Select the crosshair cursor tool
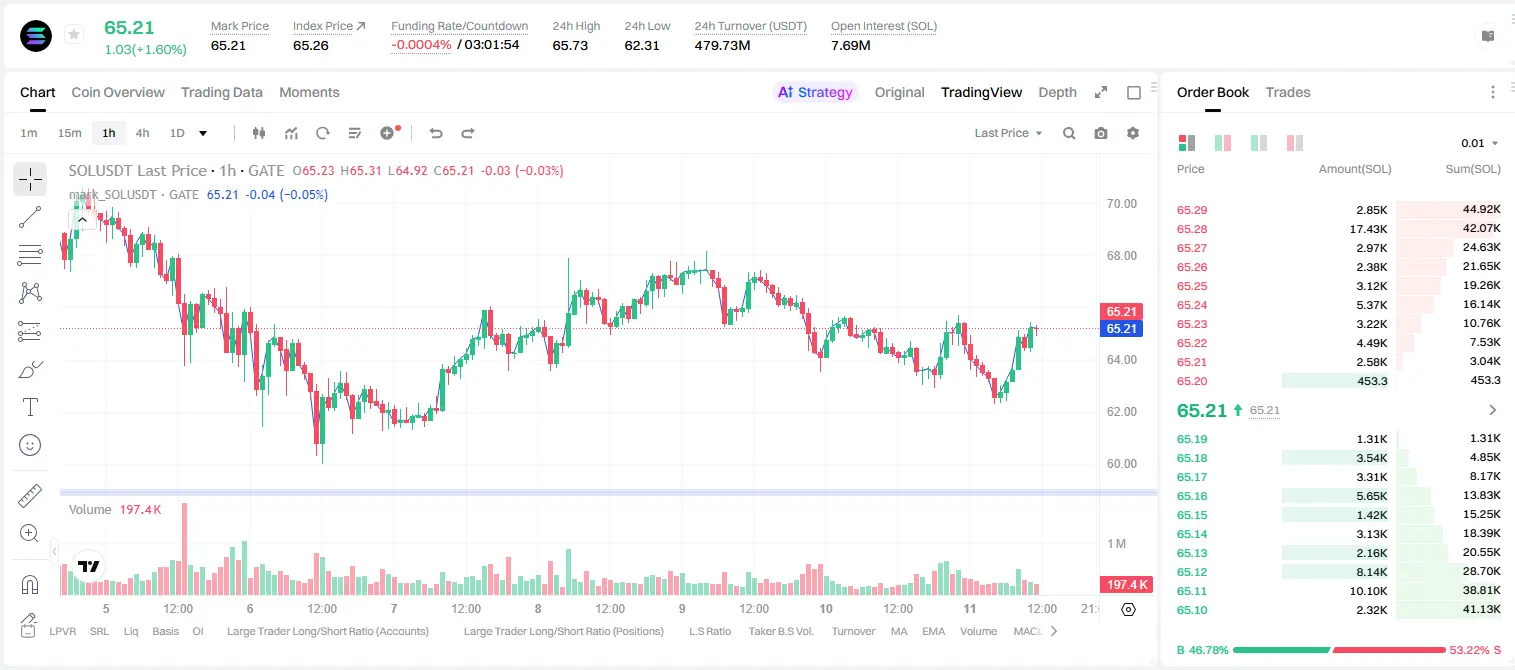Screen dimensions: 1515x670 click(30, 179)
